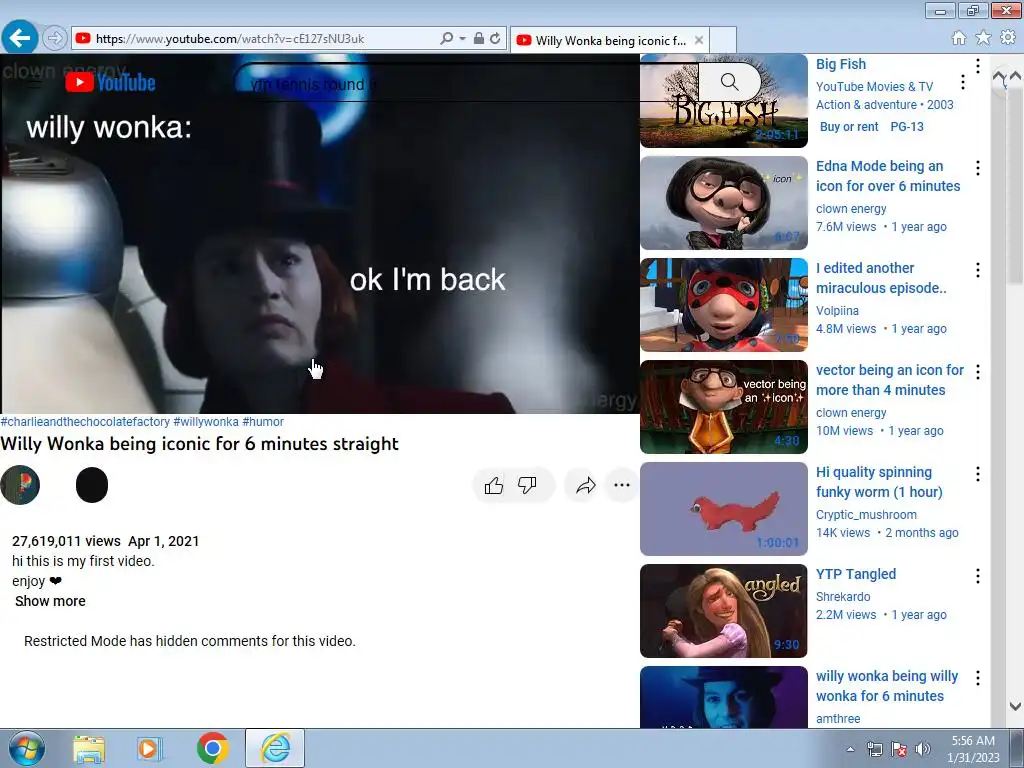Screen dimensions: 1024x768
Task: Show hidden tray icons arrow
Action: pos(850,749)
